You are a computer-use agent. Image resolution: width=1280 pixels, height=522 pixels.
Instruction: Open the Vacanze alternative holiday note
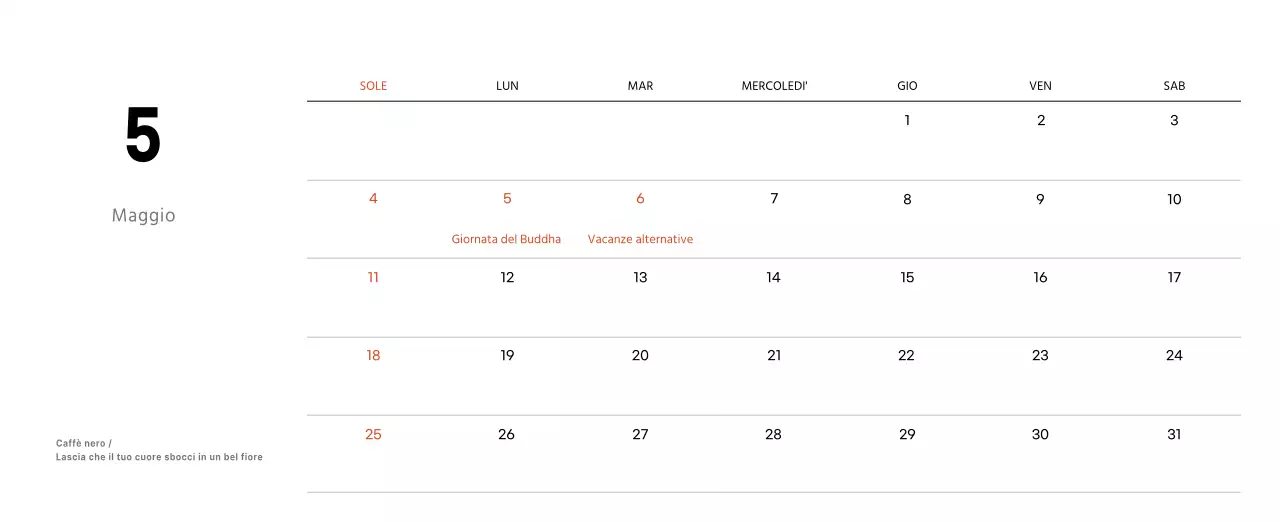pos(640,239)
